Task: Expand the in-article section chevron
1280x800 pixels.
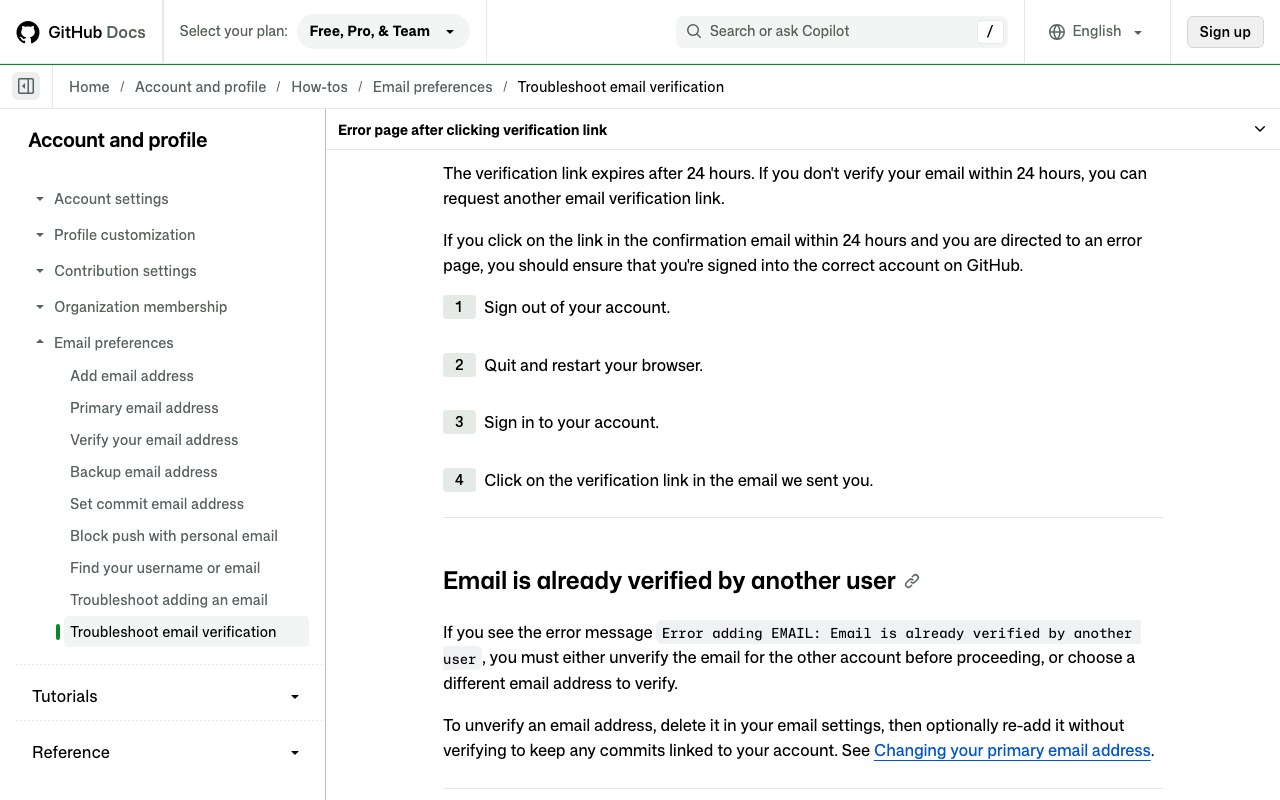Action: (1260, 129)
